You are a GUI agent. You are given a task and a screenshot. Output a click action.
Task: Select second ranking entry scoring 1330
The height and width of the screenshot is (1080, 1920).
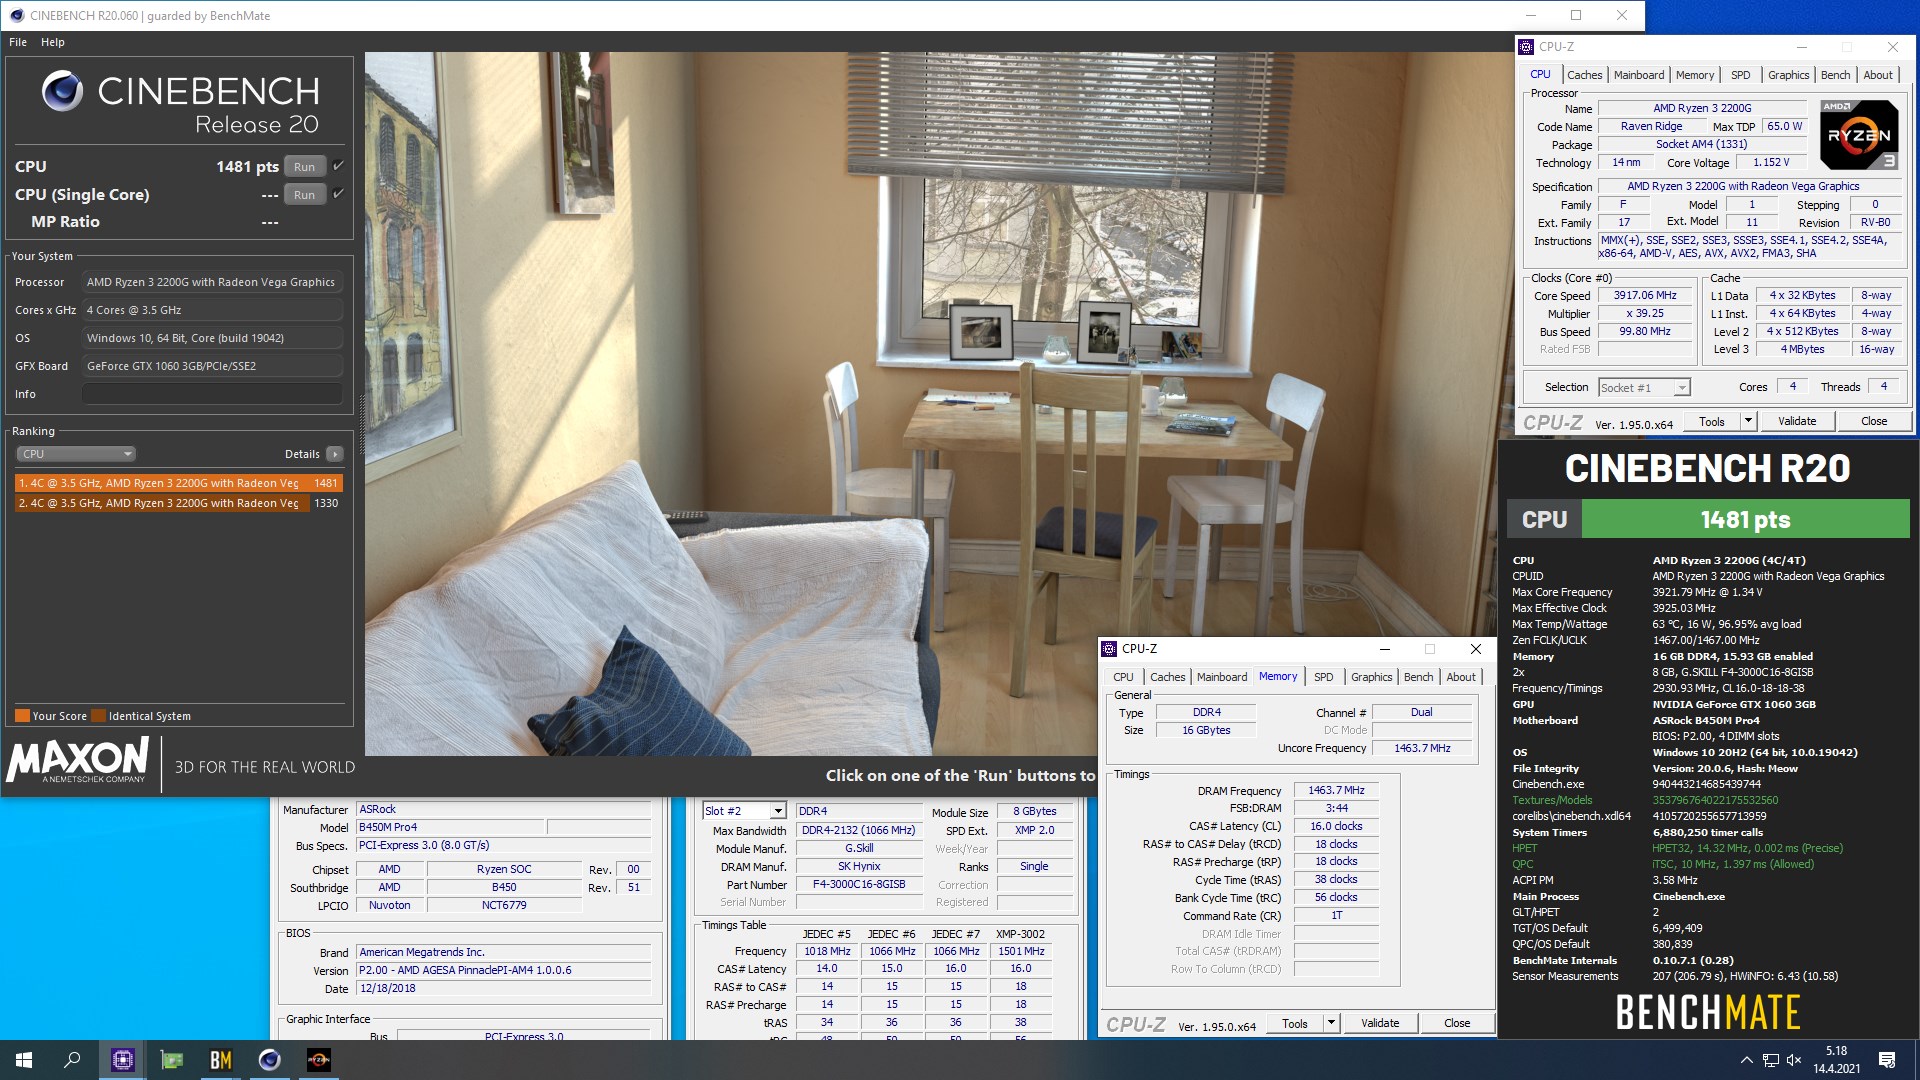179,503
